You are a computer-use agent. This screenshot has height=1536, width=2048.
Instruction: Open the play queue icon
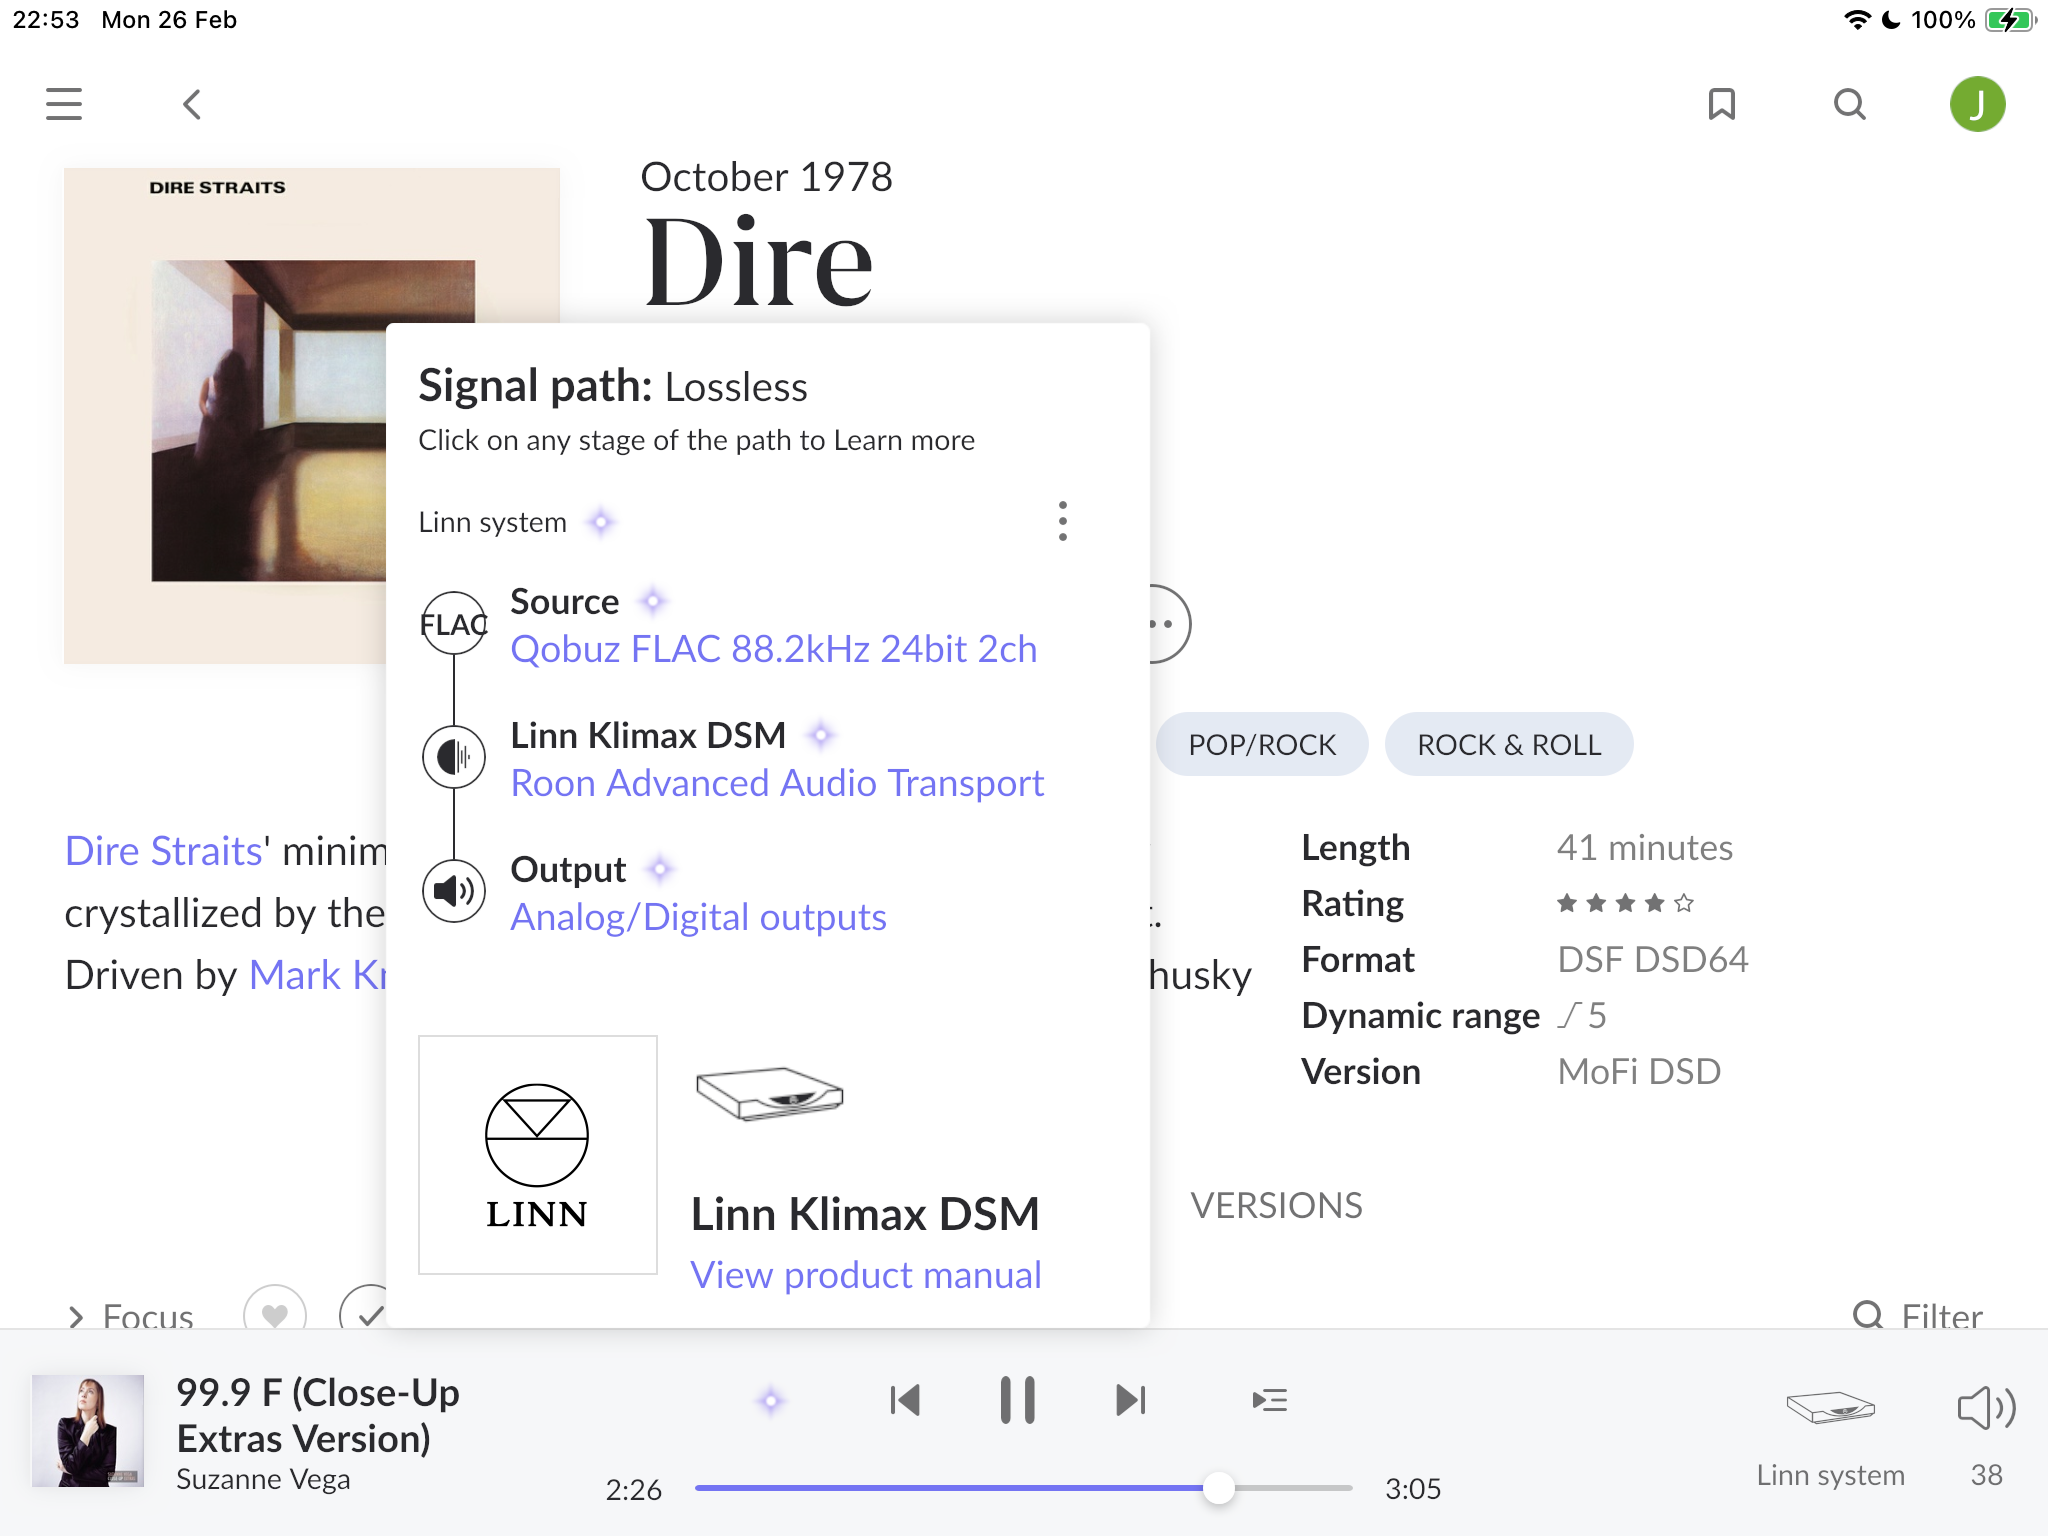pyautogui.click(x=1269, y=1400)
